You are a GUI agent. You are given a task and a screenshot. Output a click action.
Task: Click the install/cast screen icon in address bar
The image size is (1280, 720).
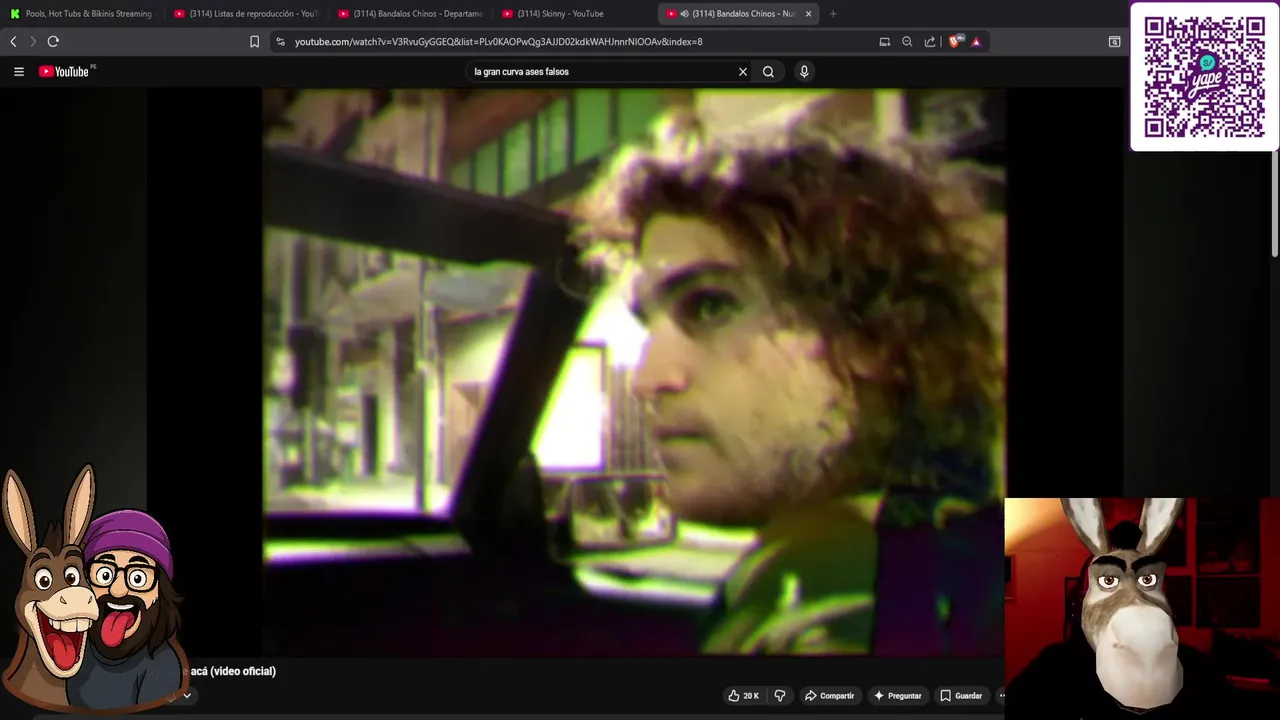pos(884,42)
